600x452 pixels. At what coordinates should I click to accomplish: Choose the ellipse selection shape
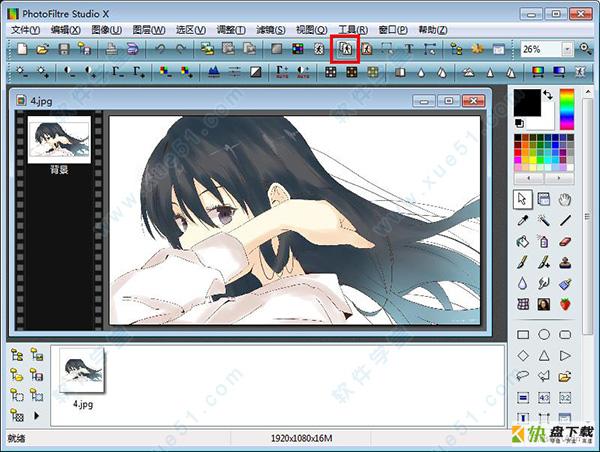pos(544,335)
